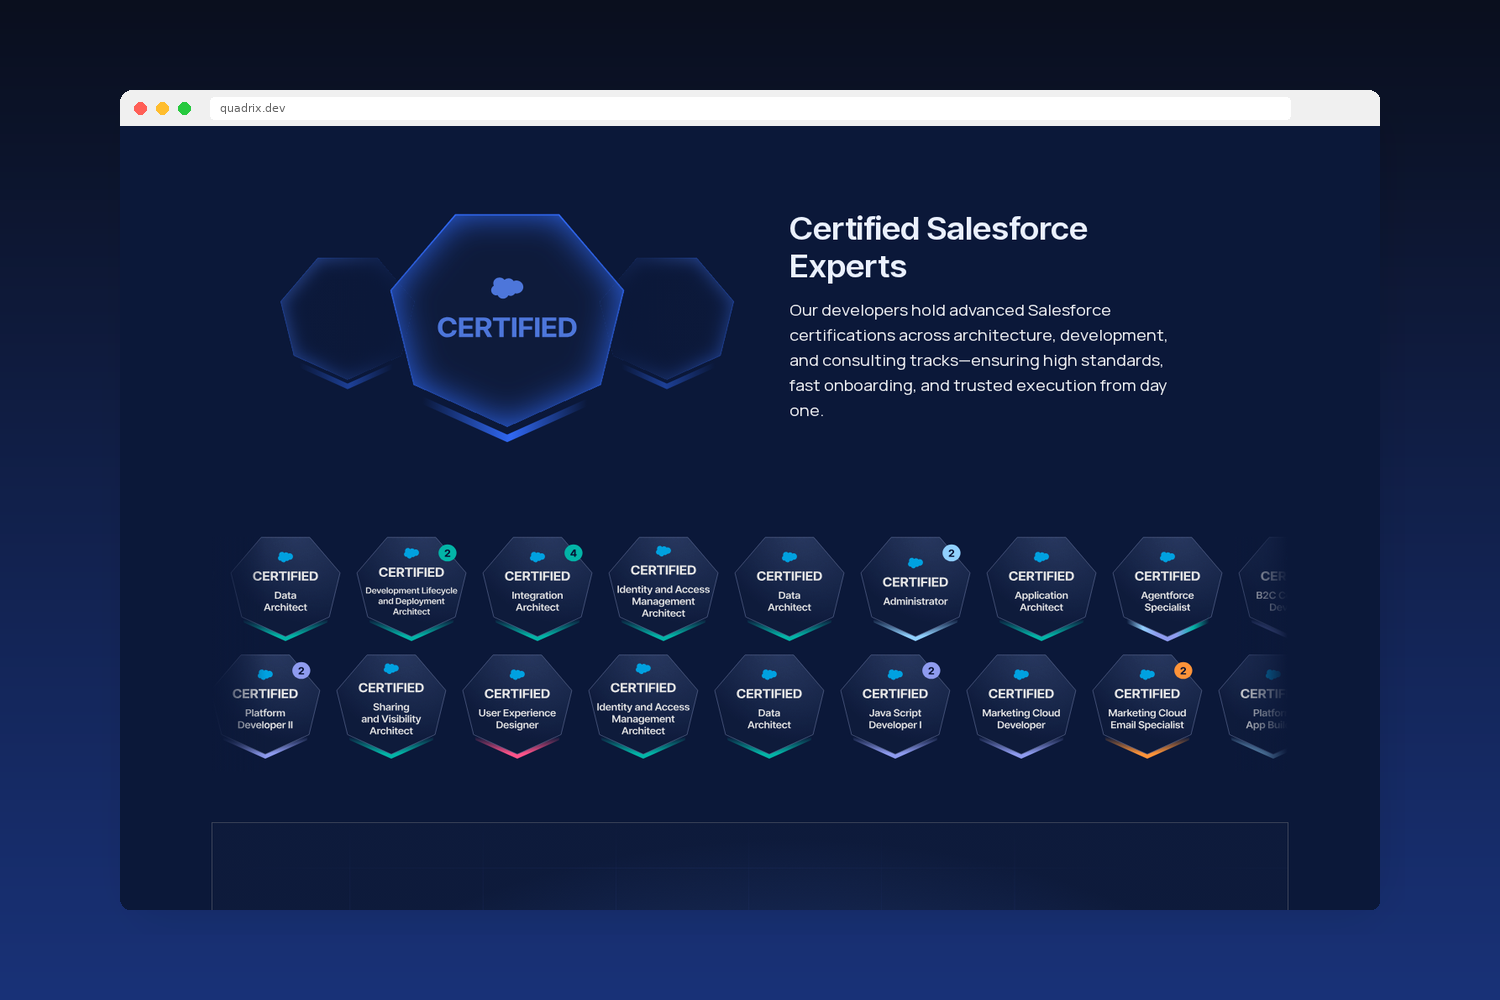This screenshot has height=1000, width=1500.
Task: Open Development Lifecycle and Deployment Architect badge
Action: pyautogui.click(x=411, y=589)
